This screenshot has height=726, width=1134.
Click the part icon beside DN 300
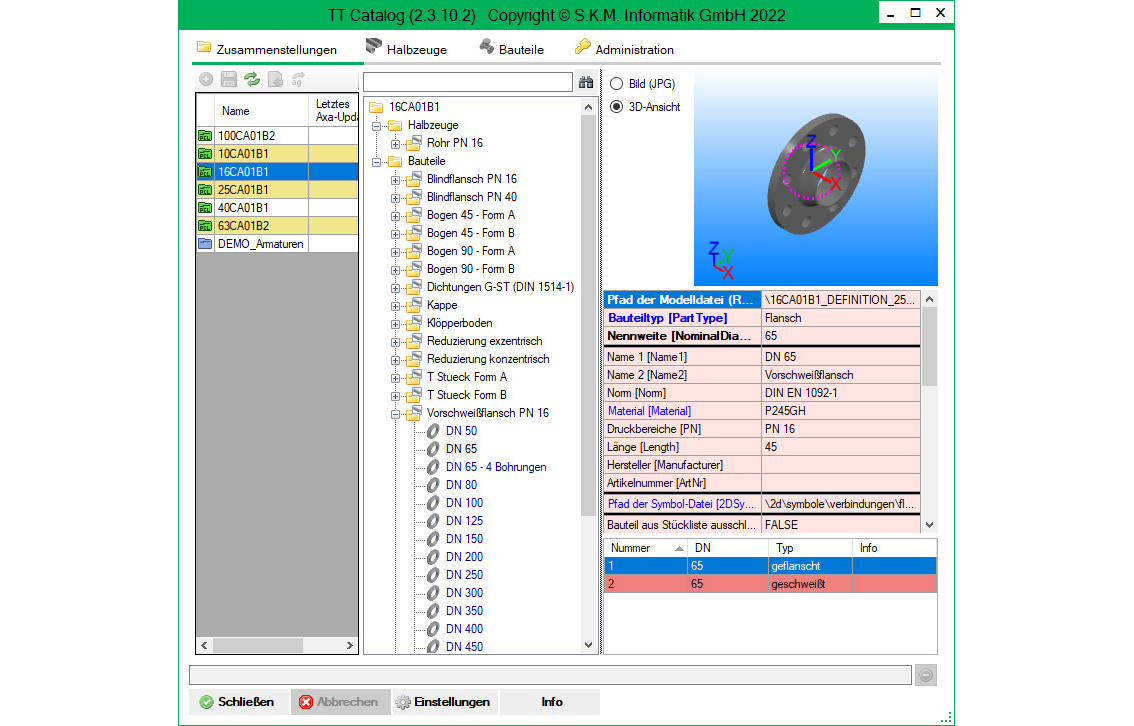(x=433, y=593)
